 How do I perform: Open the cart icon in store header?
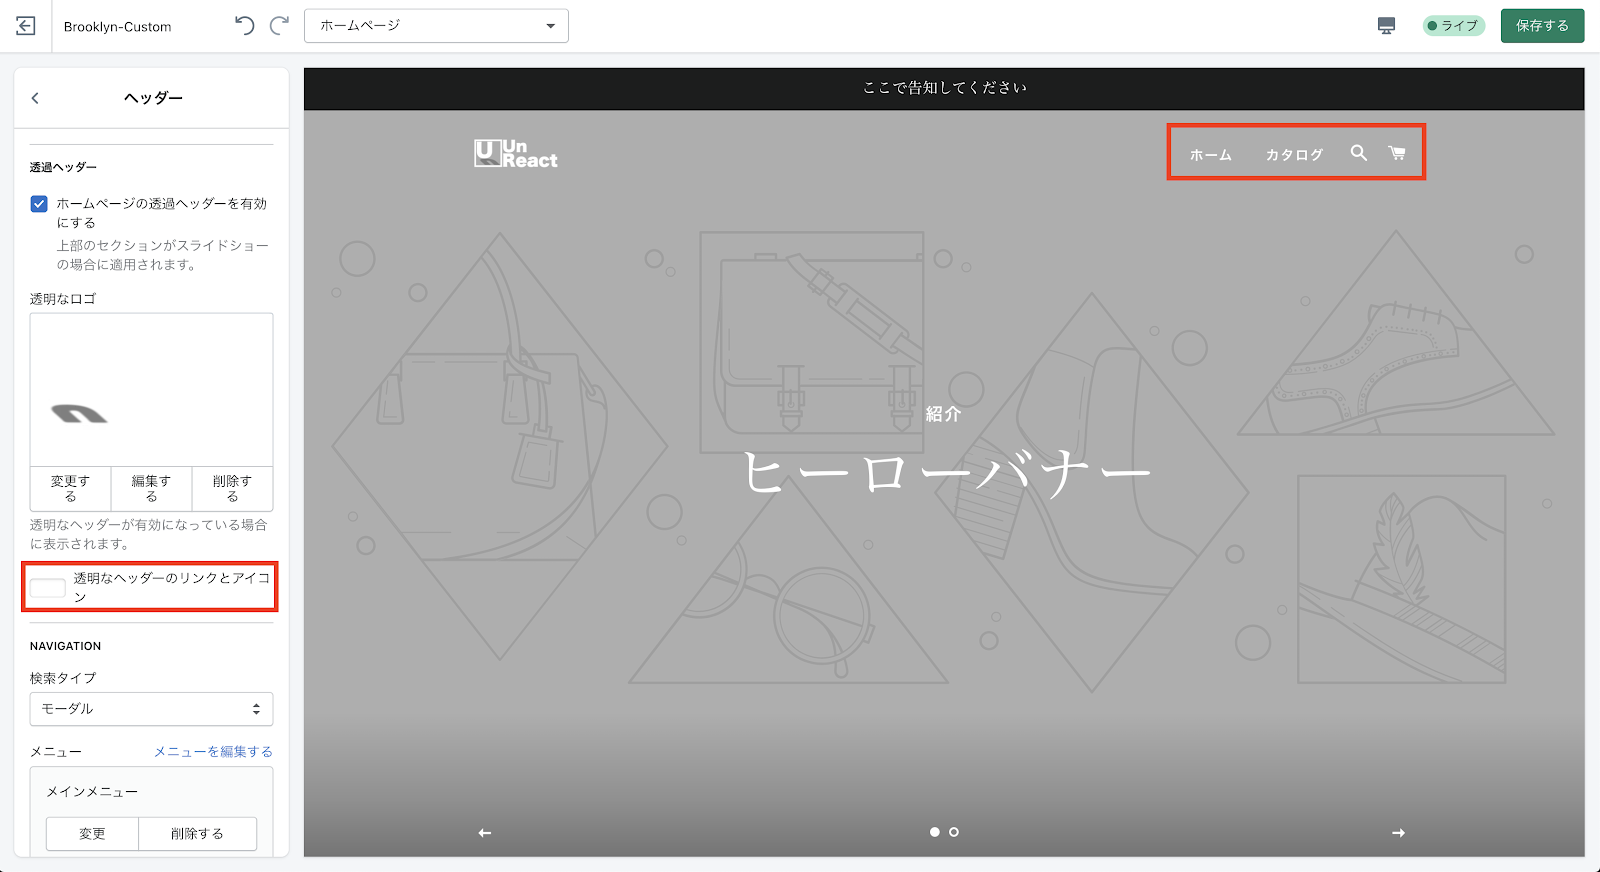pyautogui.click(x=1396, y=153)
